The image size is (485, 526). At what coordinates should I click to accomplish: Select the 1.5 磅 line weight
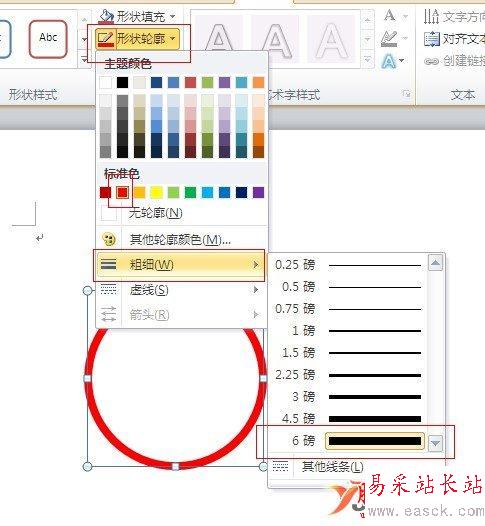[348, 353]
